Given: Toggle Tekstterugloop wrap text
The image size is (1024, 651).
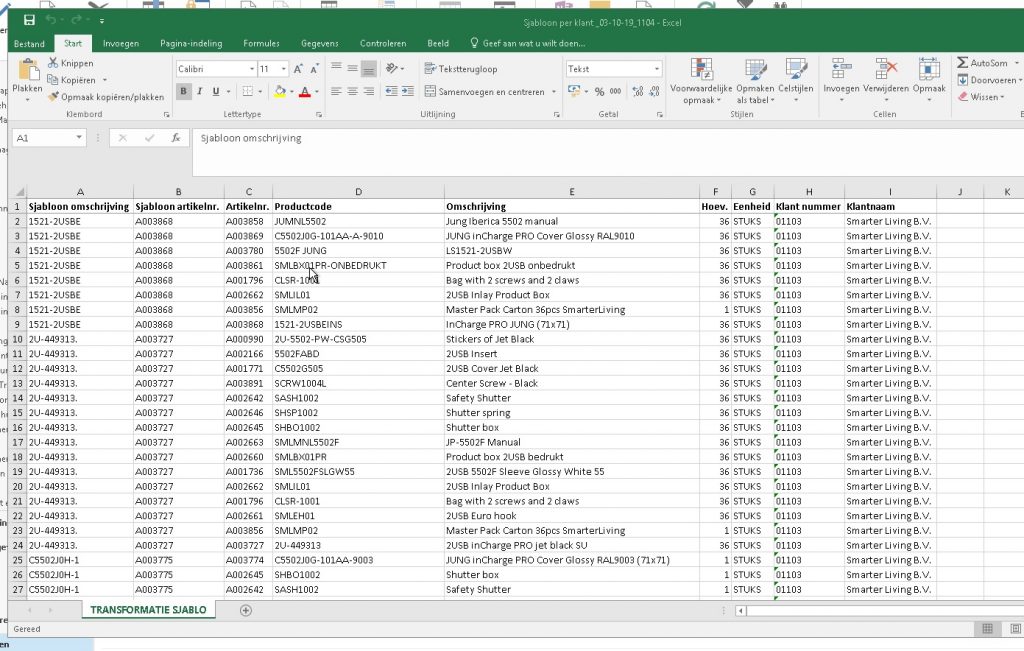Looking at the screenshot, I should tap(460, 69).
